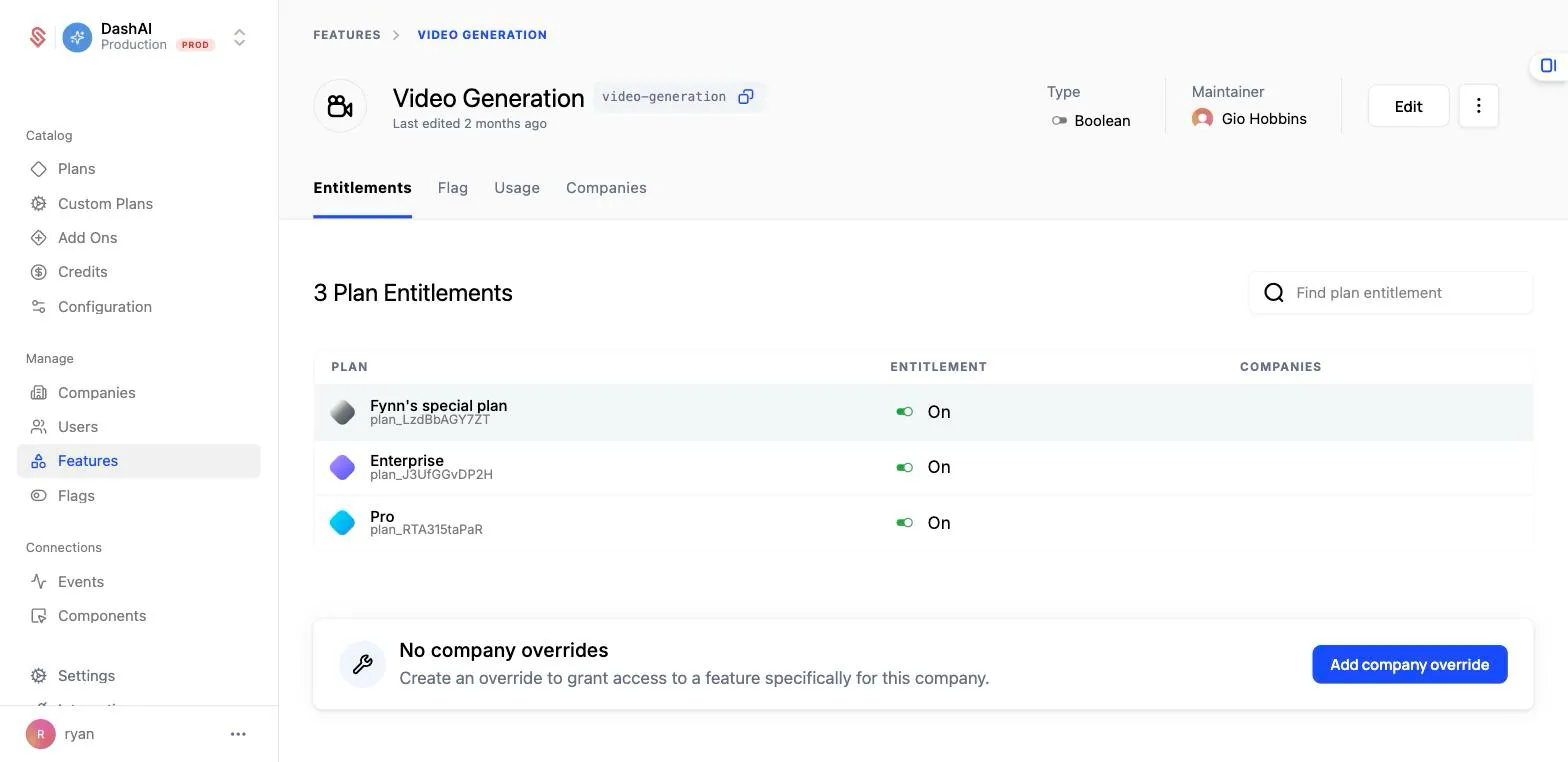Click Add company override button
The height and width of the screenshot is (762, 1568).
[x=1409, y=665]
